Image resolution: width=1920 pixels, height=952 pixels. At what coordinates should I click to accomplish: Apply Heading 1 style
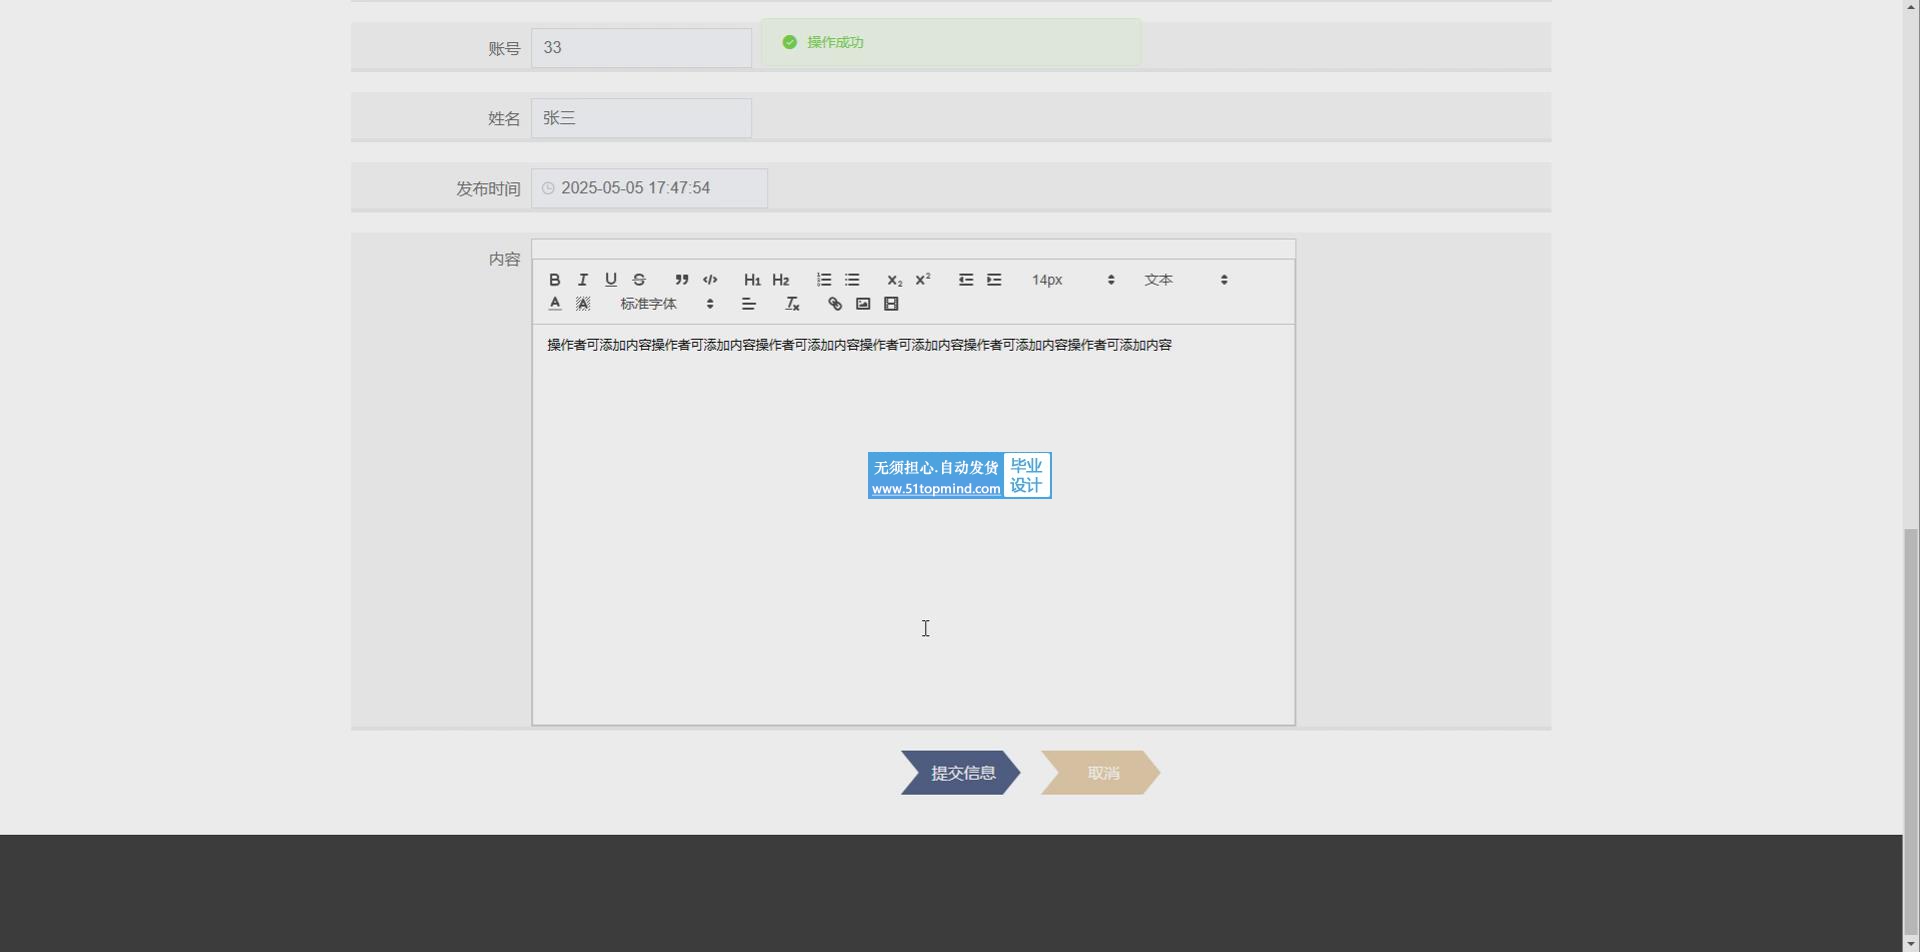tap(752, 280)
